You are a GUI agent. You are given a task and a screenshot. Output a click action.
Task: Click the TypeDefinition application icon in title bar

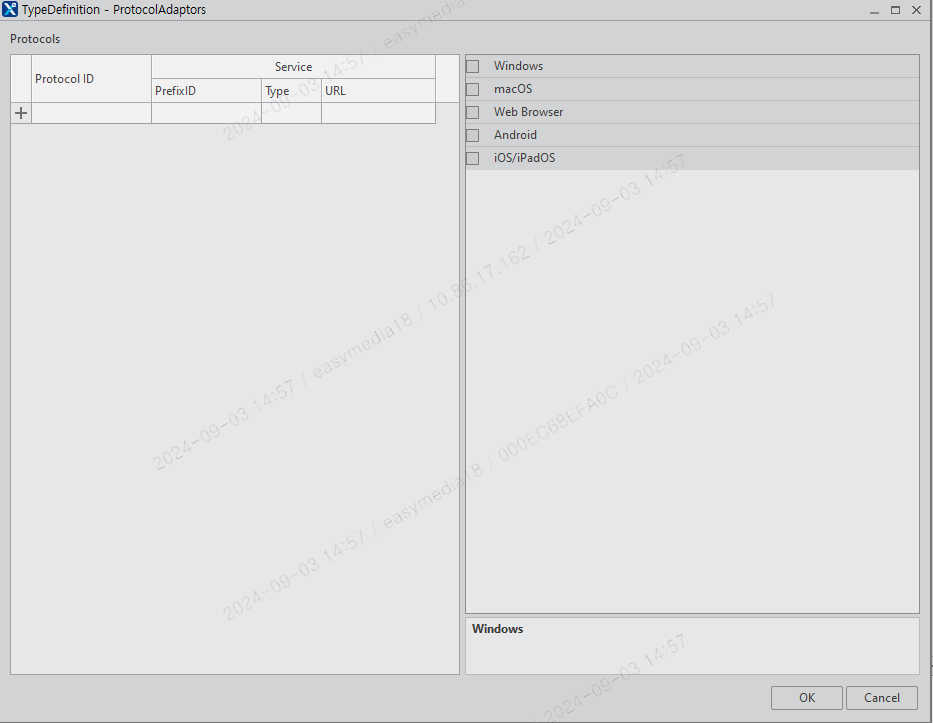(x=11, y=9)
